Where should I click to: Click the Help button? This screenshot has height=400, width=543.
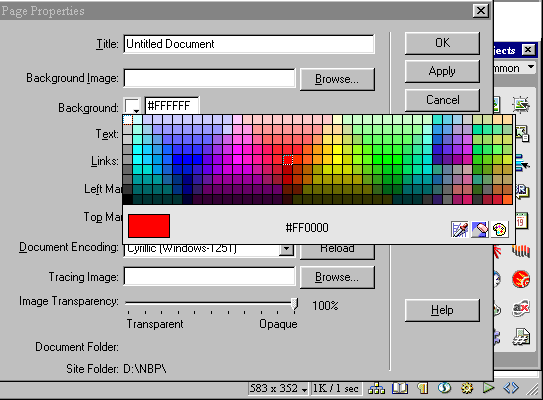(442, 310)
